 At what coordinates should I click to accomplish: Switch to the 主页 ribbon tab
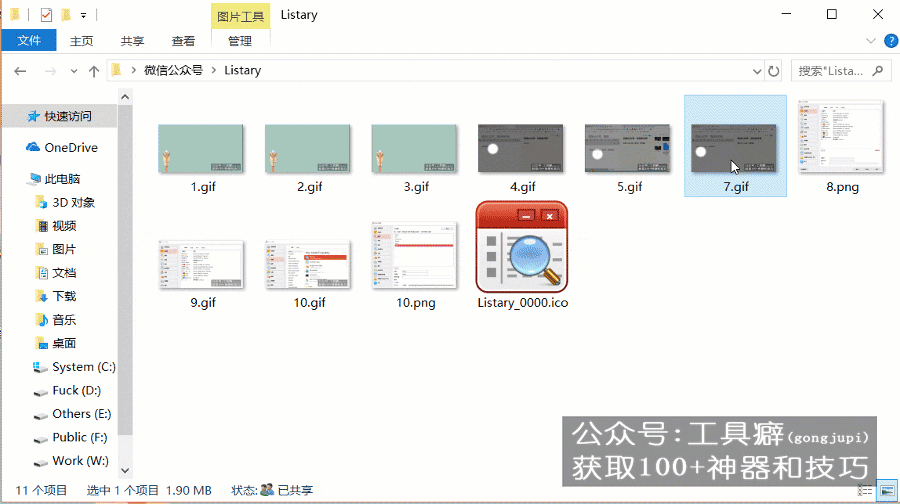point(82,41)
